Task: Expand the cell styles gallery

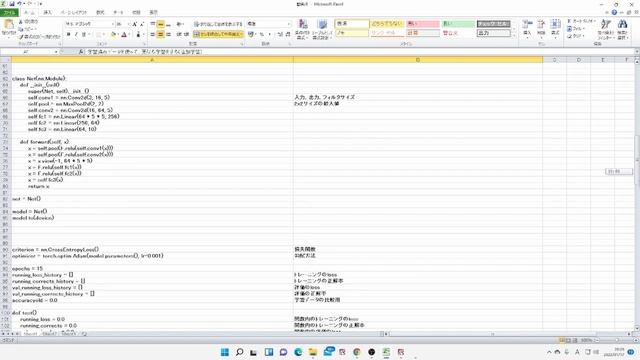Action: pos(514,37)
